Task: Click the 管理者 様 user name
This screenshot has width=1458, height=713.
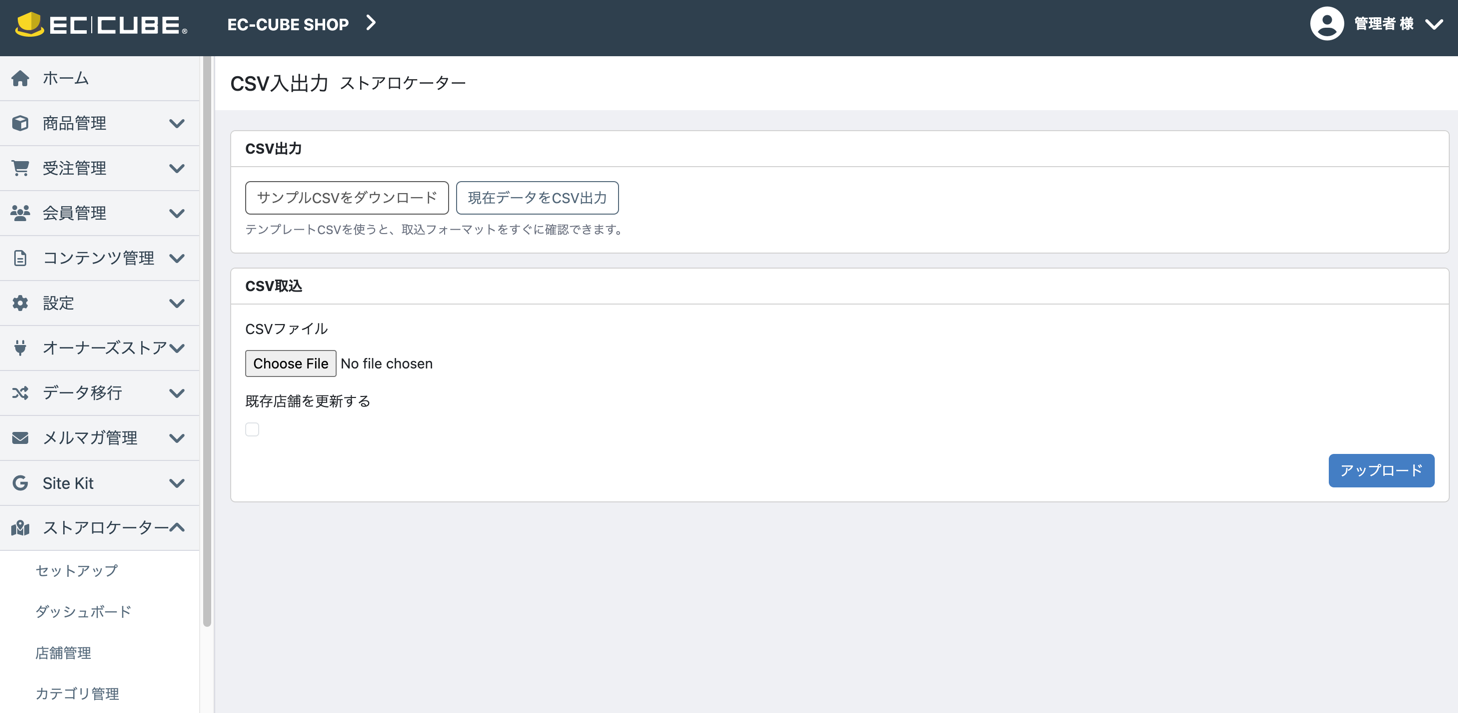Action: tap(1384, 24)
